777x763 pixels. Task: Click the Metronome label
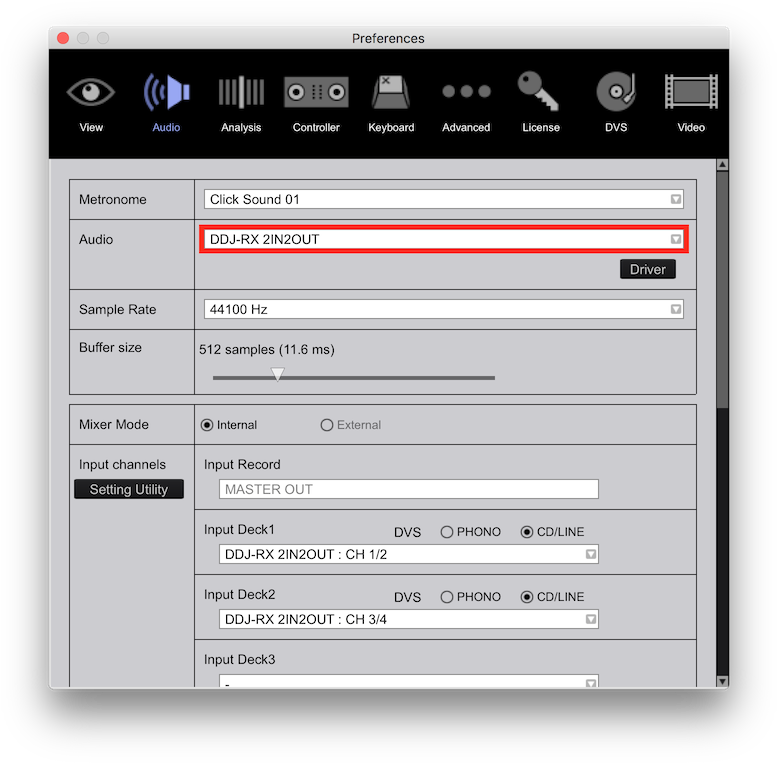click(112, 199)
